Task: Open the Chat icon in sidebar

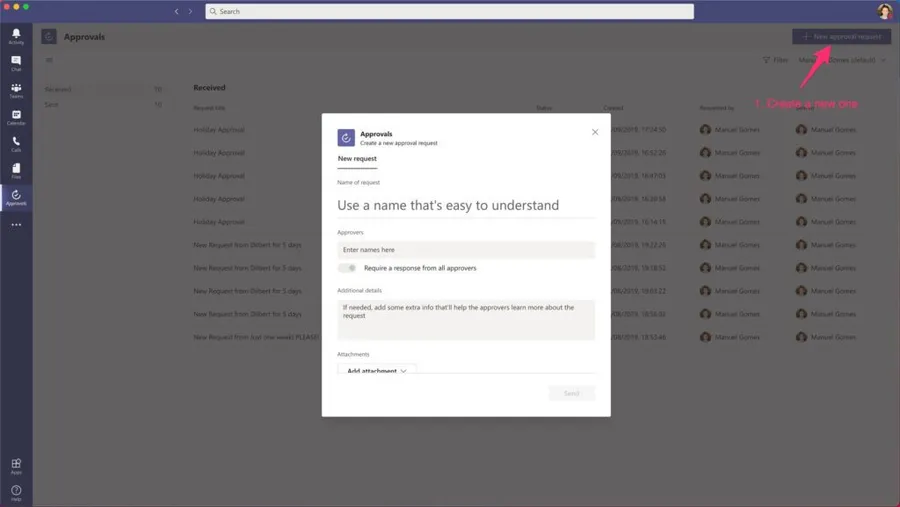Action: tap(16, 63)
